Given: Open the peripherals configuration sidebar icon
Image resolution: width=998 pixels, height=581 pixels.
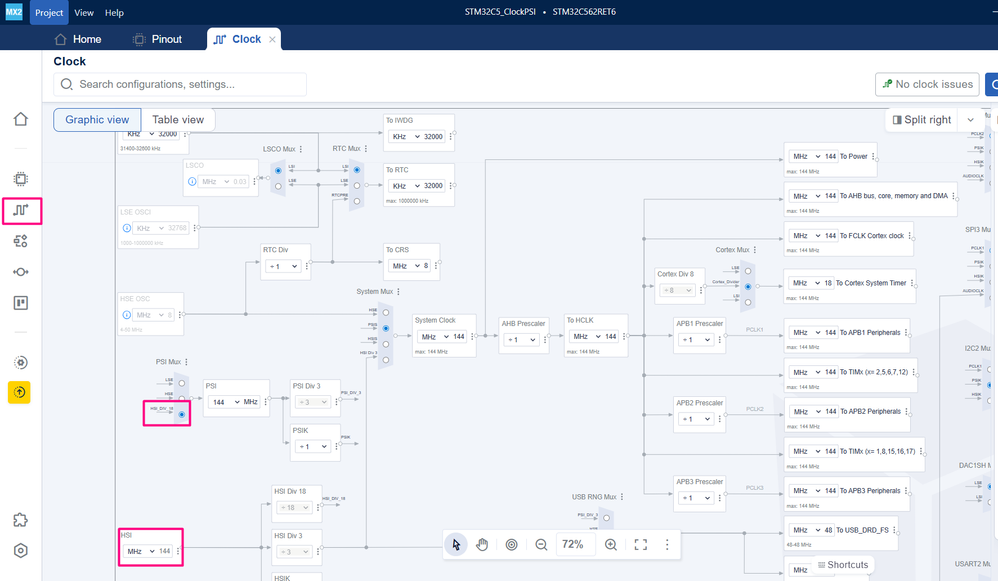Looking at the screenshot, I should click(21, 241).
